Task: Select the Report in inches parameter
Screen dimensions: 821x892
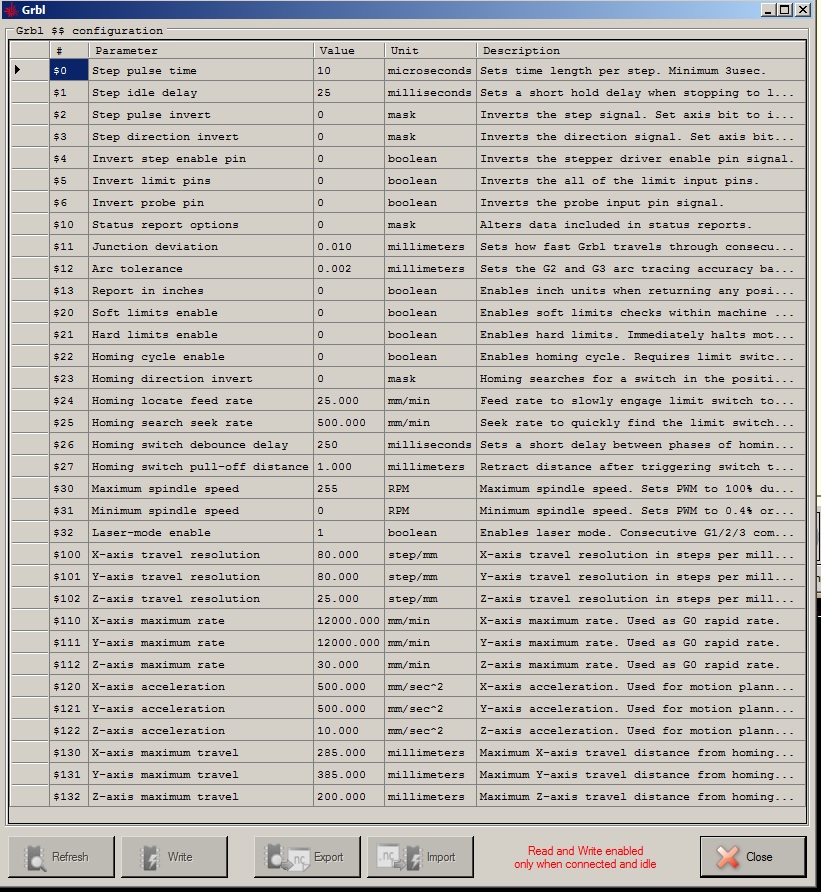Action: [x=201, y=290]
